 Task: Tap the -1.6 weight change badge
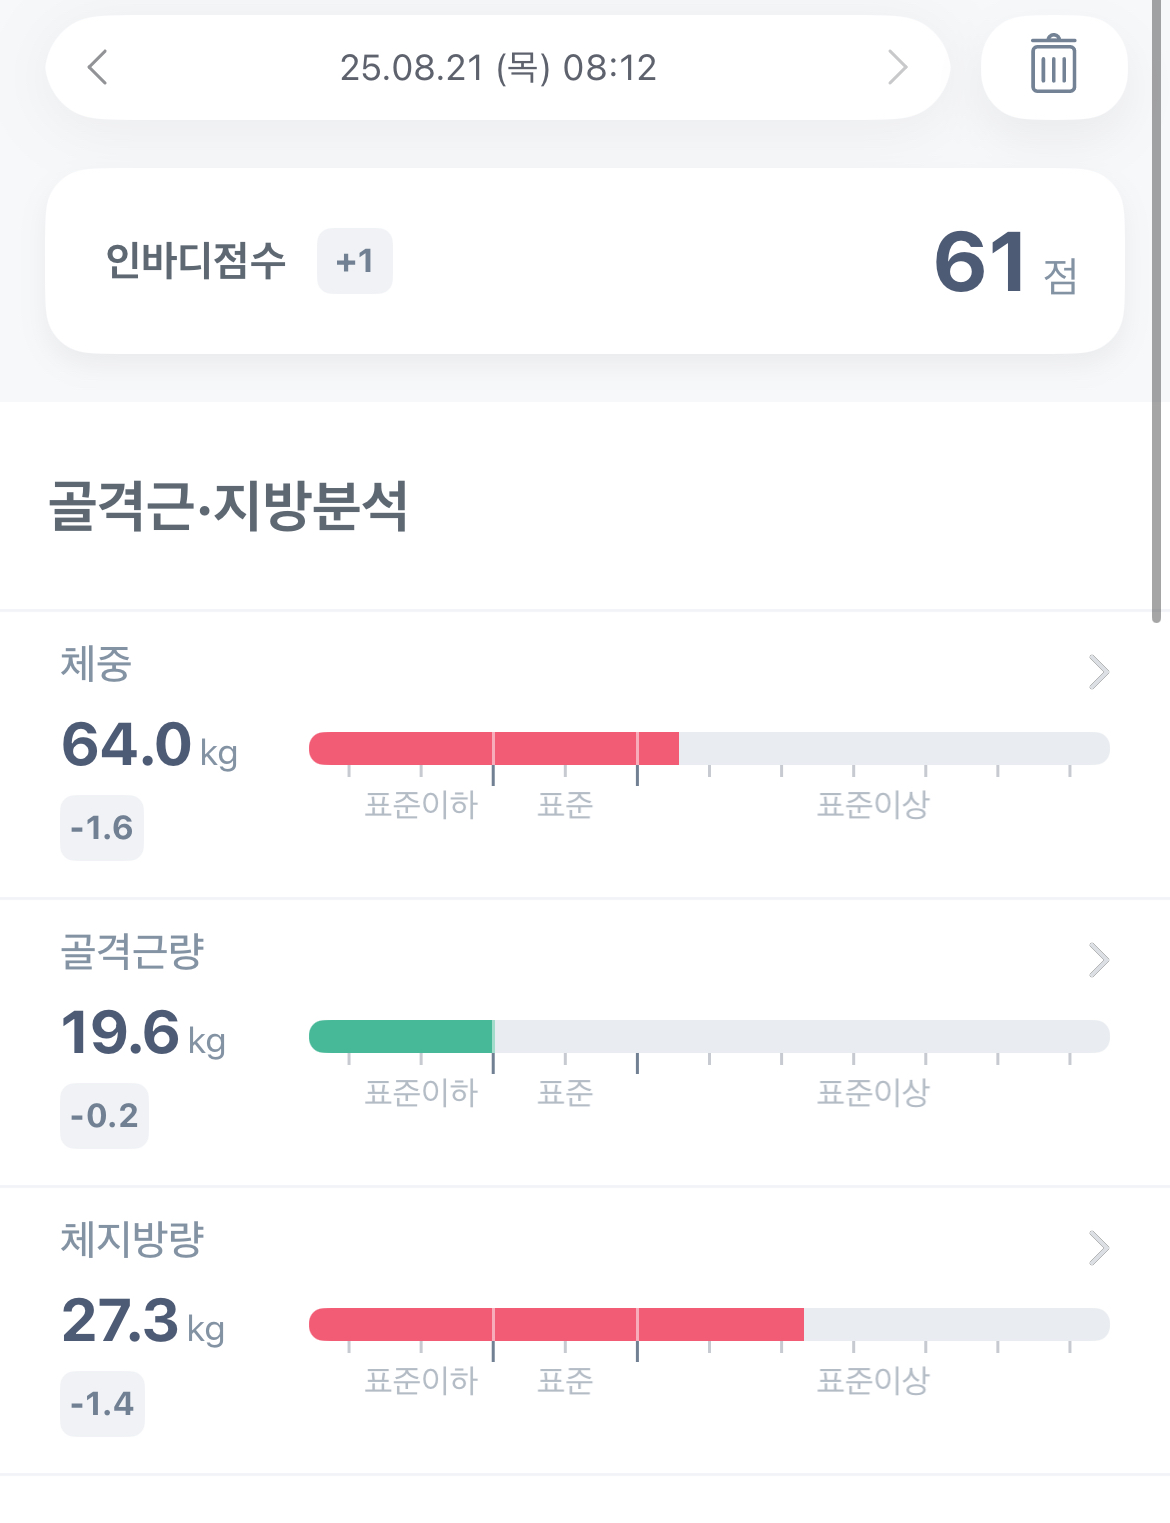102,828
